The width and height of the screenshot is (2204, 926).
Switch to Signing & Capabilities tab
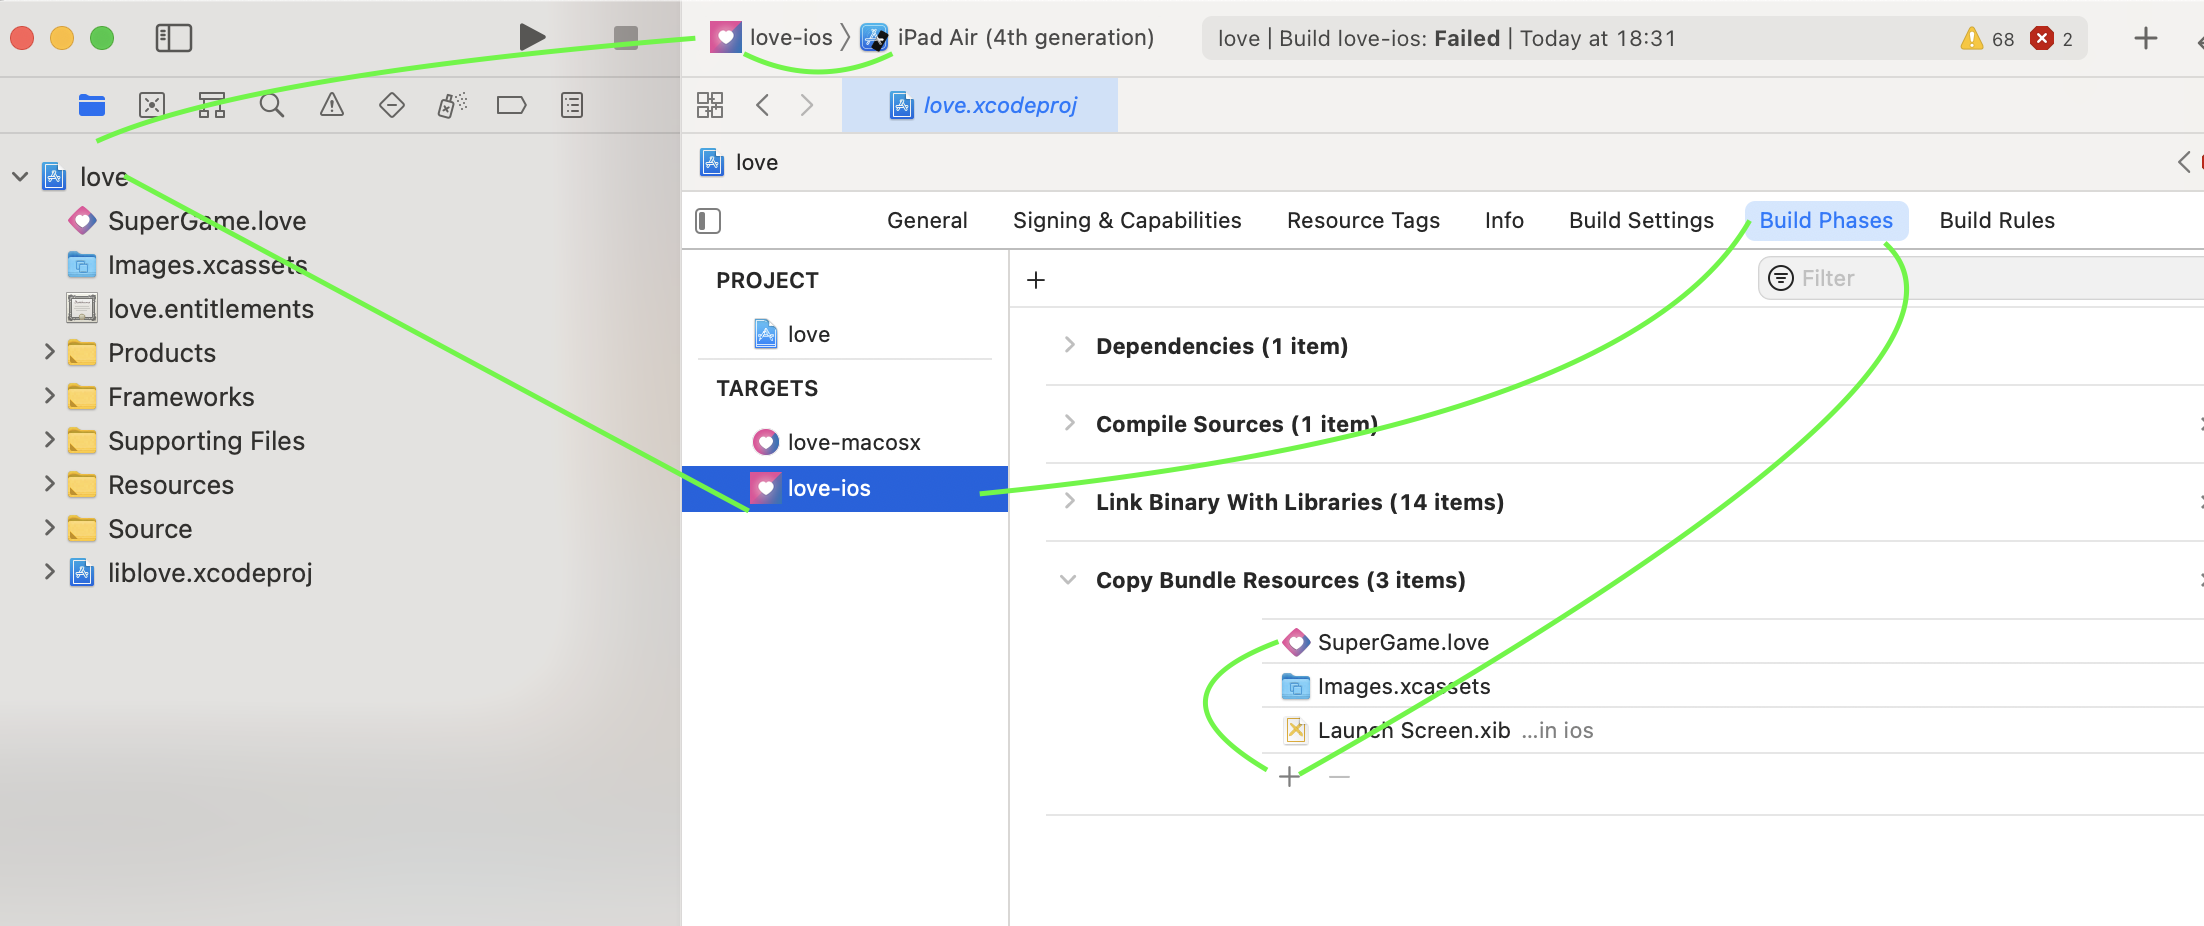click(x=1127, y=221)
